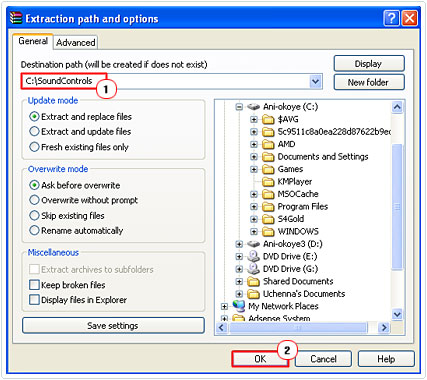Click the Cancel button
Screen dimensions: 427x380
tap(323, 359)
